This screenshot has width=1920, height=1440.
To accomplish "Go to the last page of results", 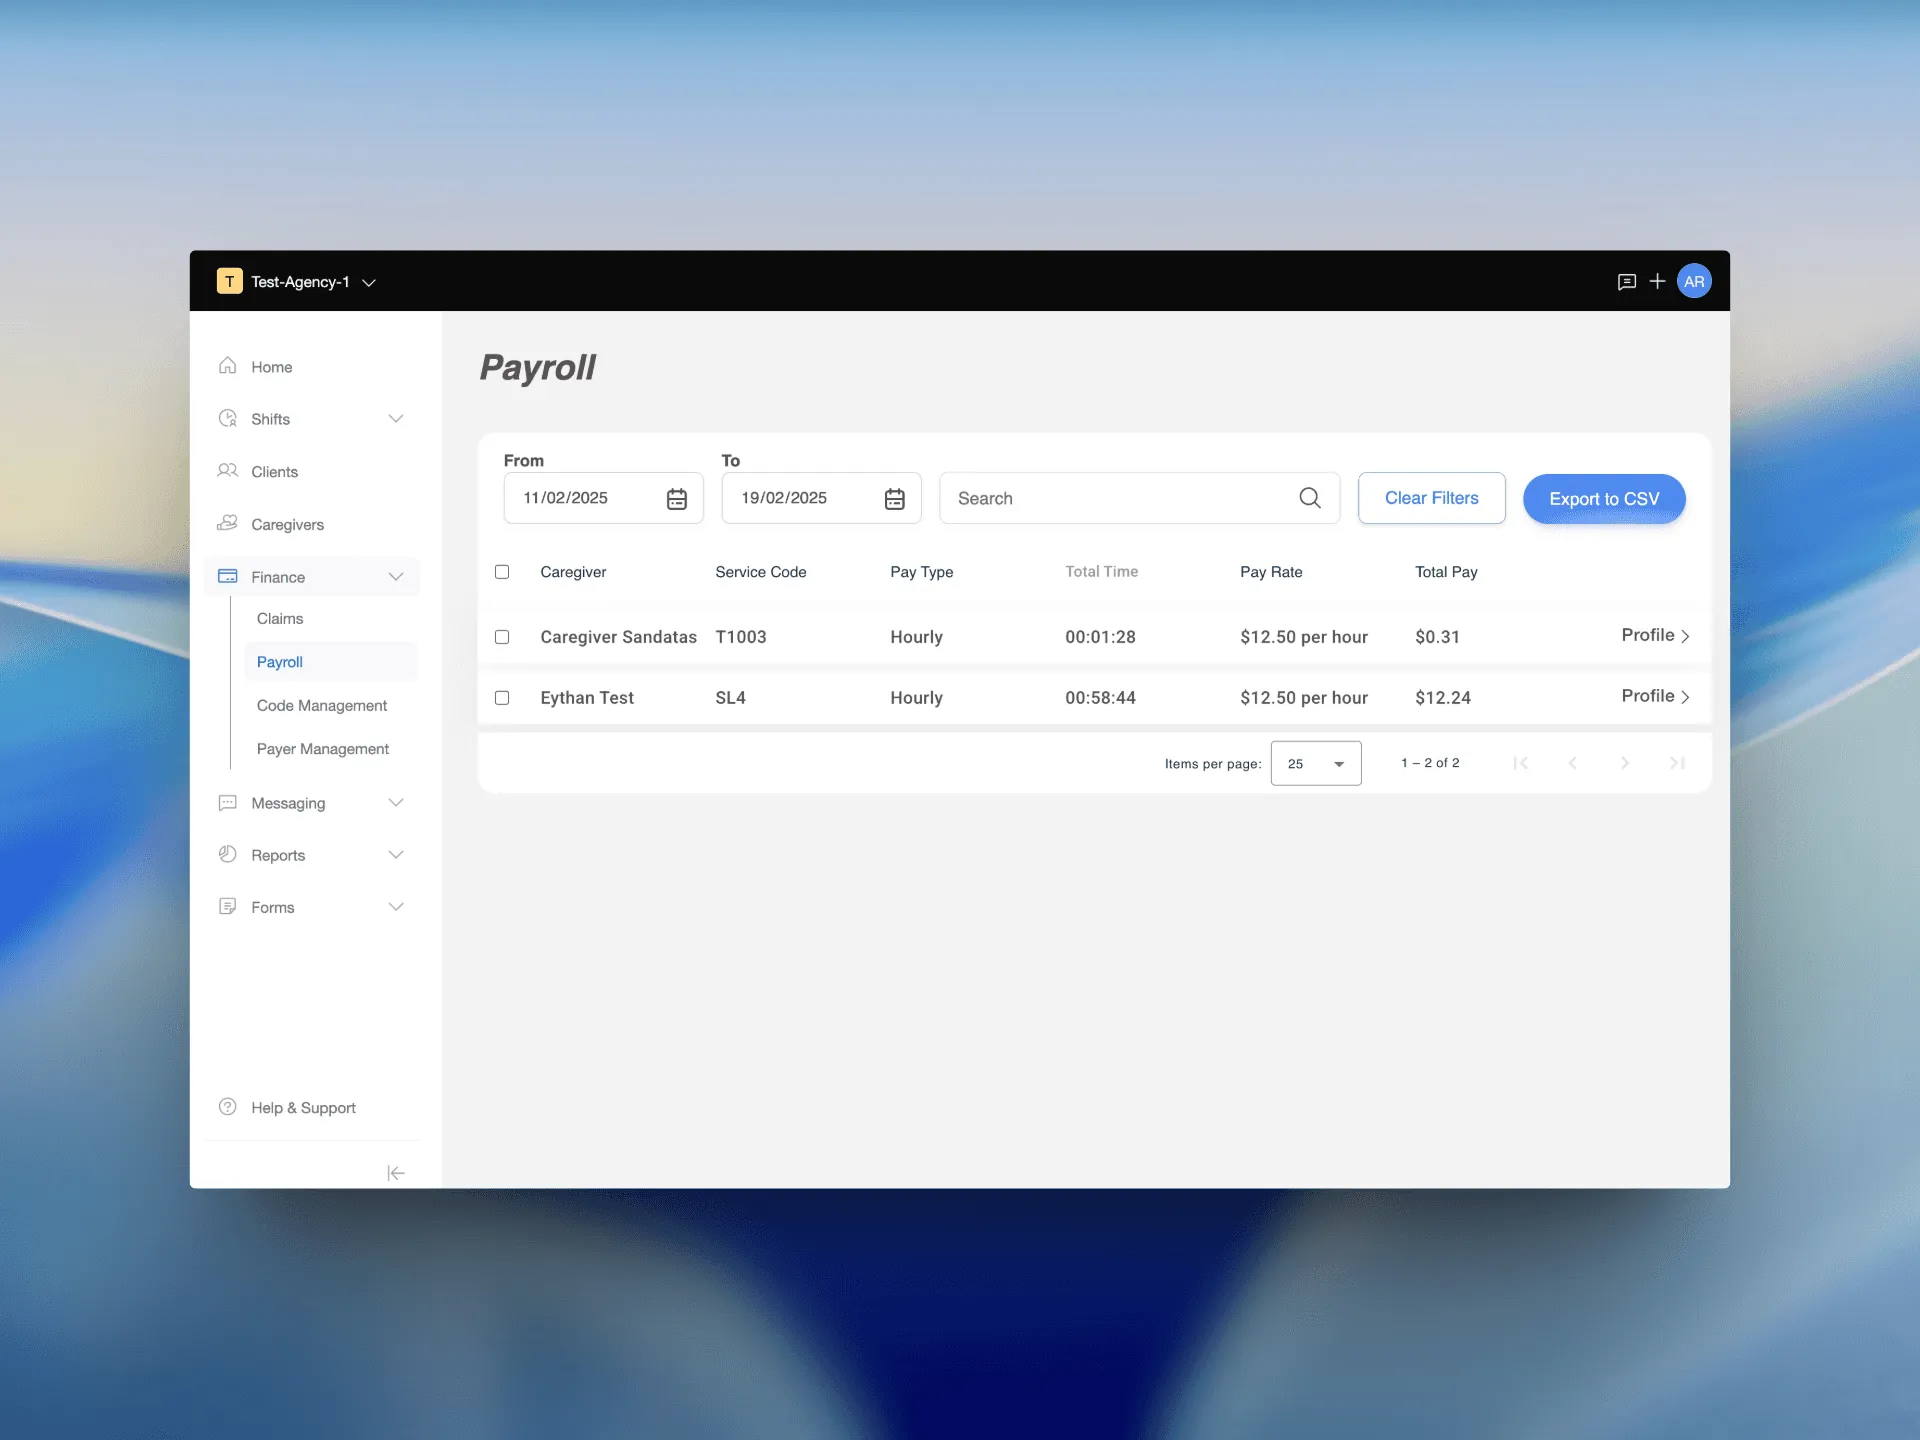I will click(1677, 763).
